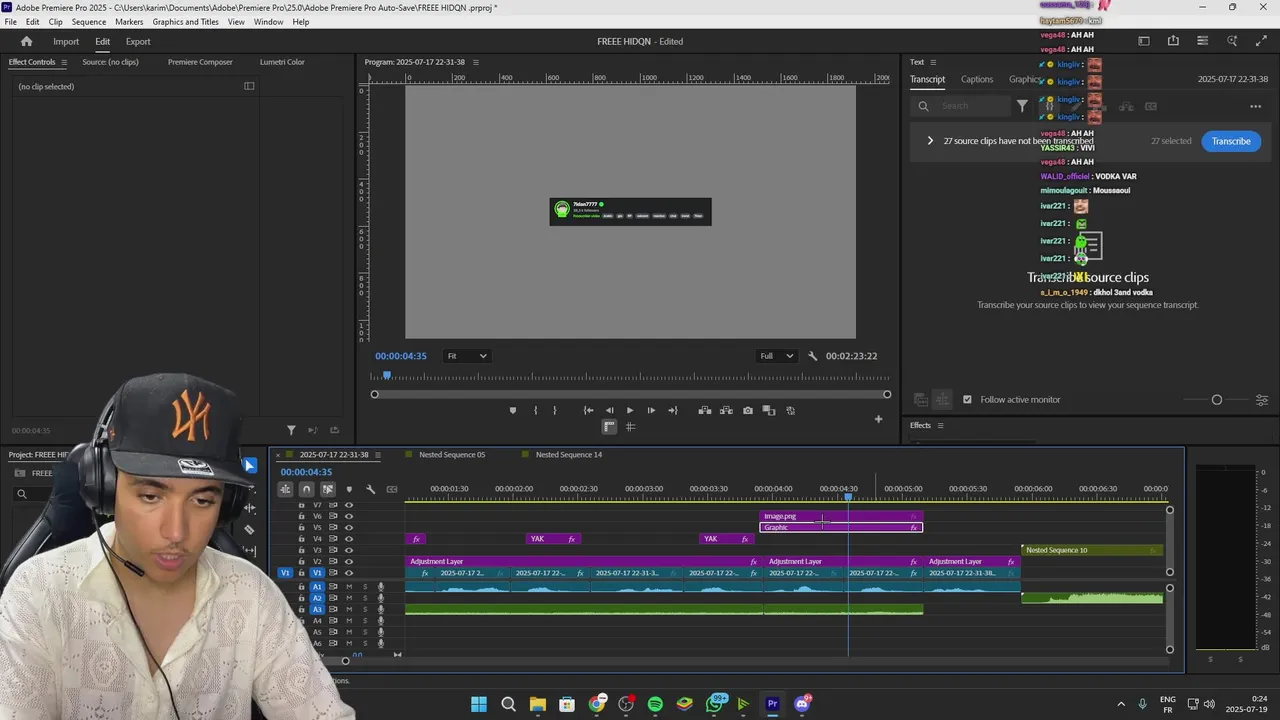Click Mark In button in Program monitor

coord(535,410)
